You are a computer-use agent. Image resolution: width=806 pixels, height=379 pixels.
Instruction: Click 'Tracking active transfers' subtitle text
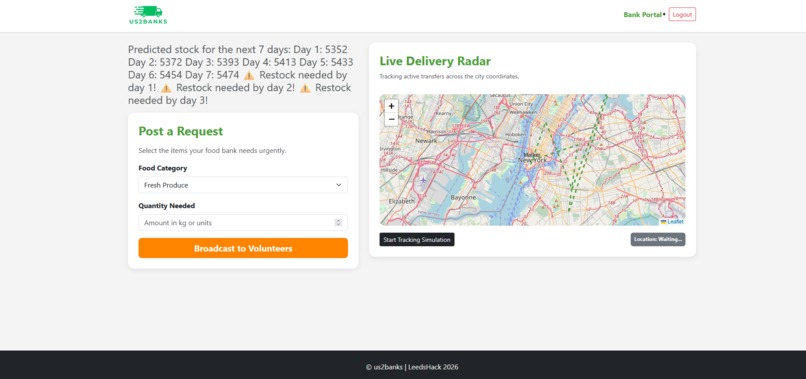coord(449,77)
